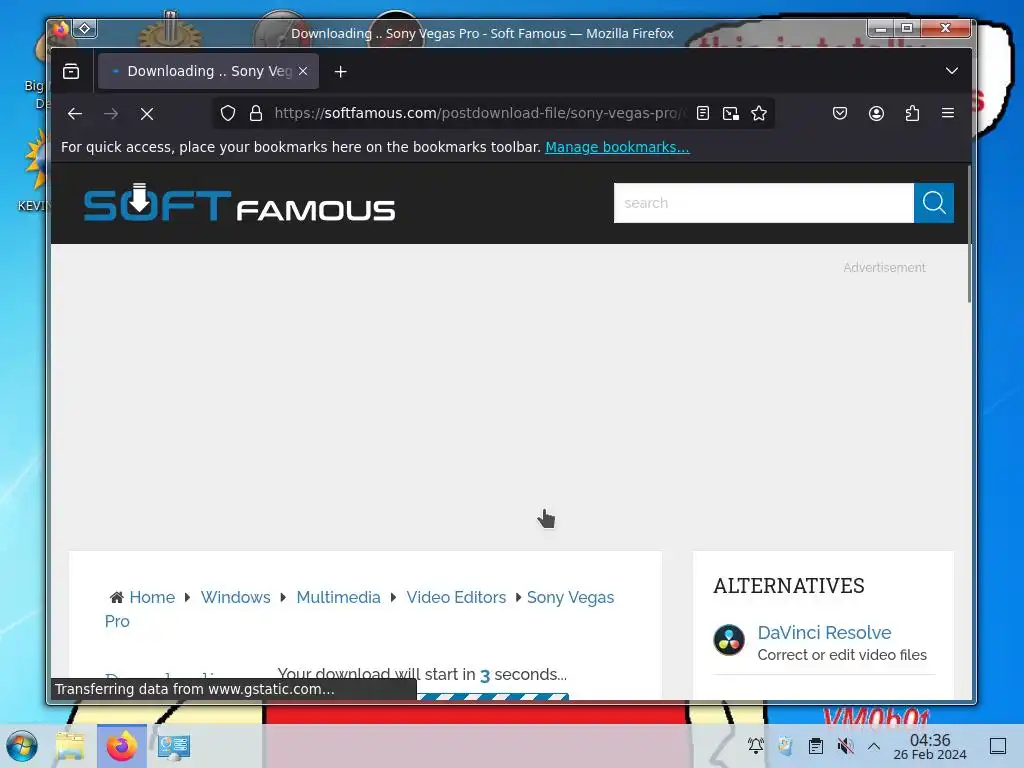
Task: Click the Soft Famous logo
Action: coord(239,204)
